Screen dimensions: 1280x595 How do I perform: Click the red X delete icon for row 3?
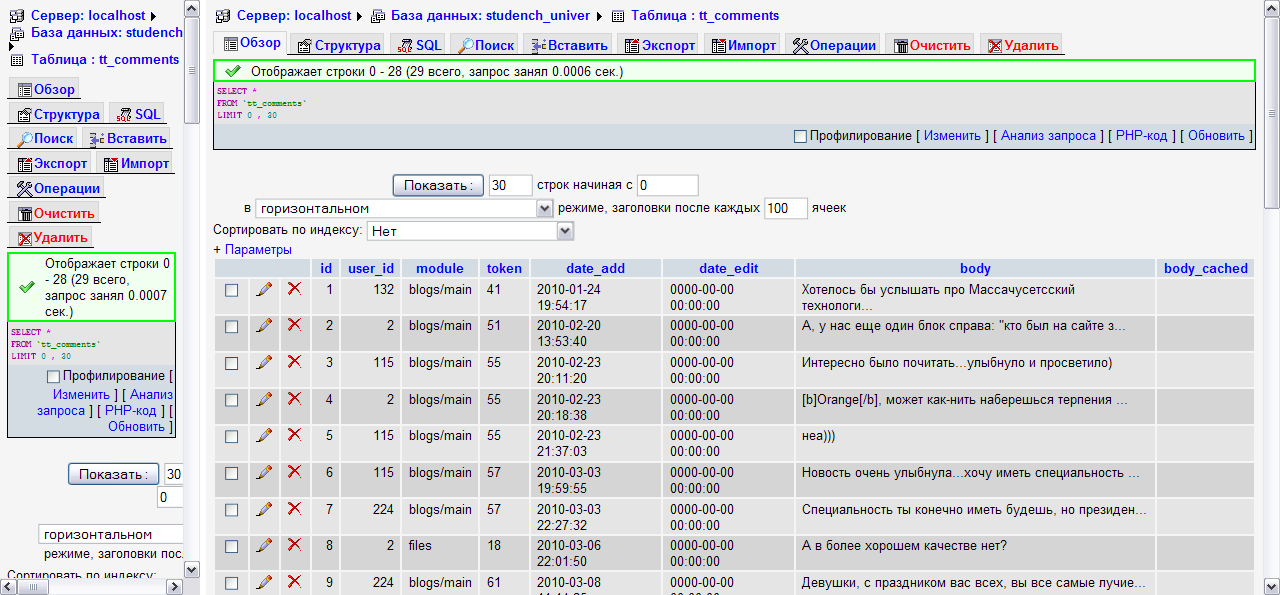[x=294, y=362]
